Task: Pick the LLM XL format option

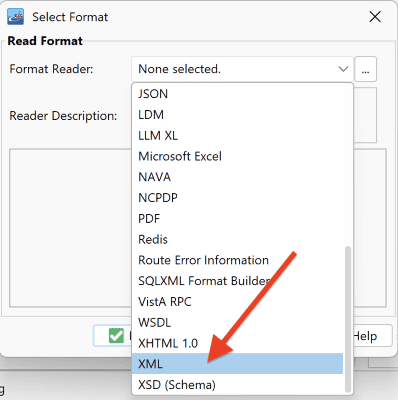Action: click(238, 135)
